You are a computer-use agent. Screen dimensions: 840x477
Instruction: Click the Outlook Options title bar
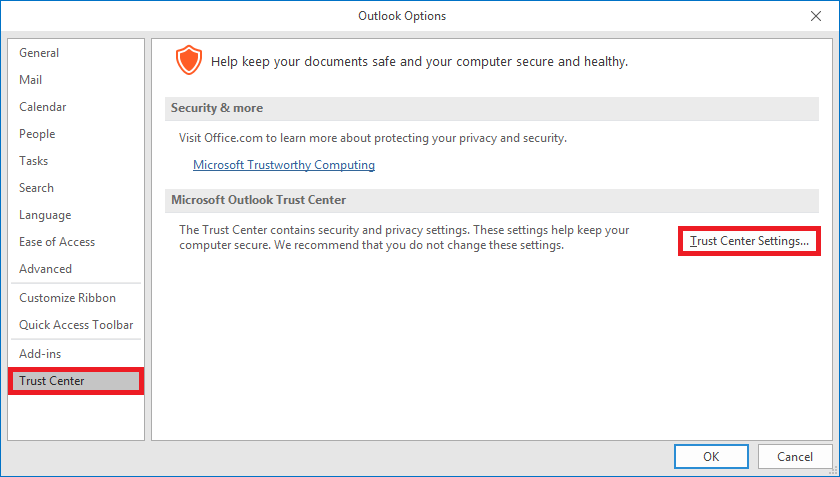point(402,16)
